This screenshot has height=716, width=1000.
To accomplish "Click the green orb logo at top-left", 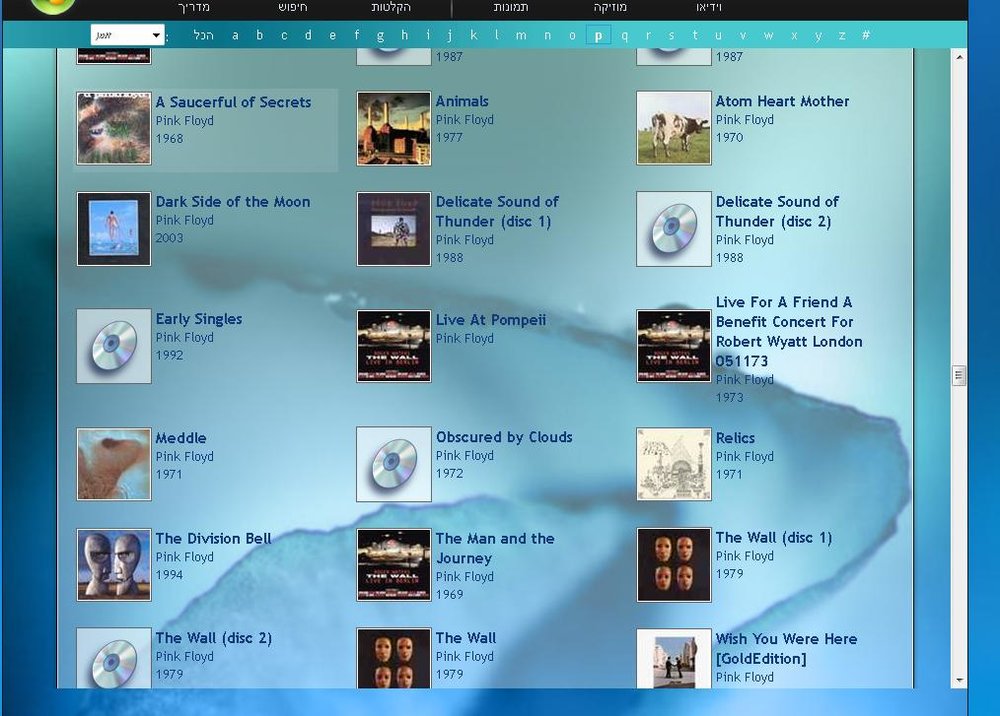I will [53, 5].
